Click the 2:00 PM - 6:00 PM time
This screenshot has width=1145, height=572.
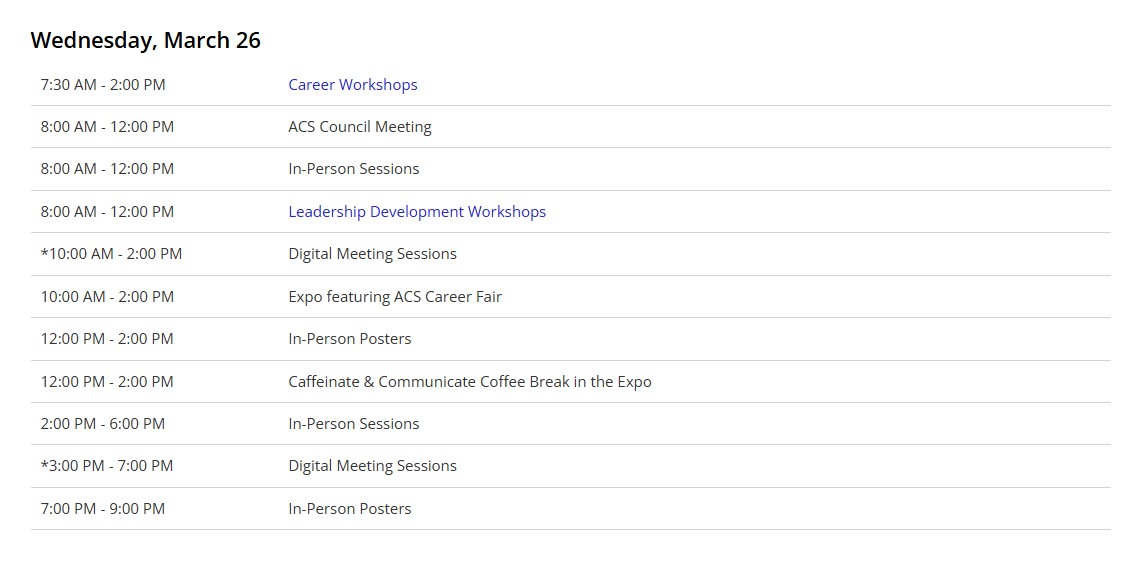point(103,424)
